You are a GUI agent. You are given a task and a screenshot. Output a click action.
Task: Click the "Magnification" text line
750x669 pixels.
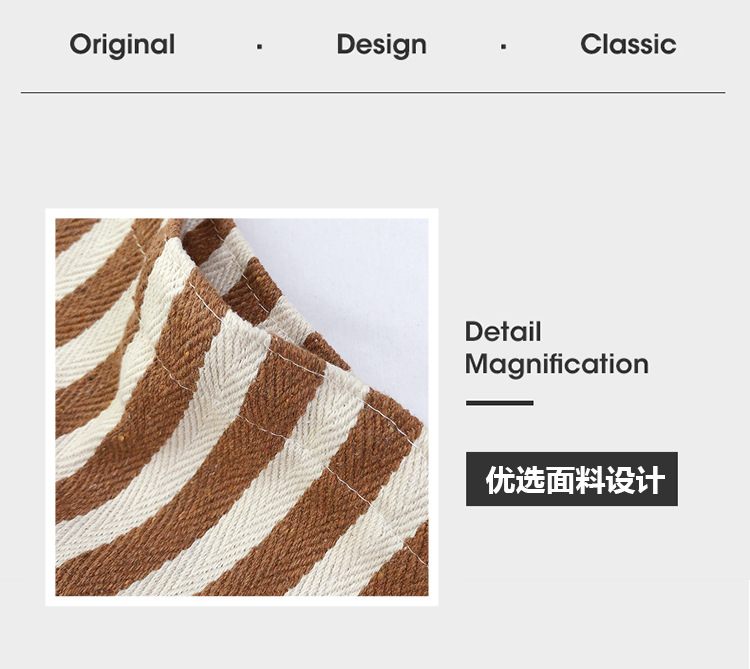click(557, 365)
